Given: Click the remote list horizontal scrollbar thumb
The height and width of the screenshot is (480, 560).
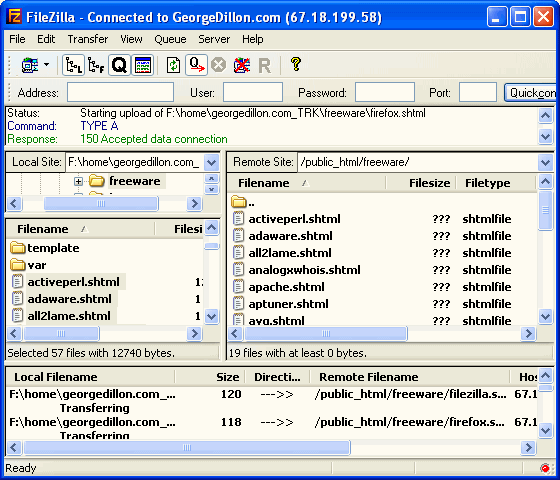Looking at the screenshot, I should point(326,334).
